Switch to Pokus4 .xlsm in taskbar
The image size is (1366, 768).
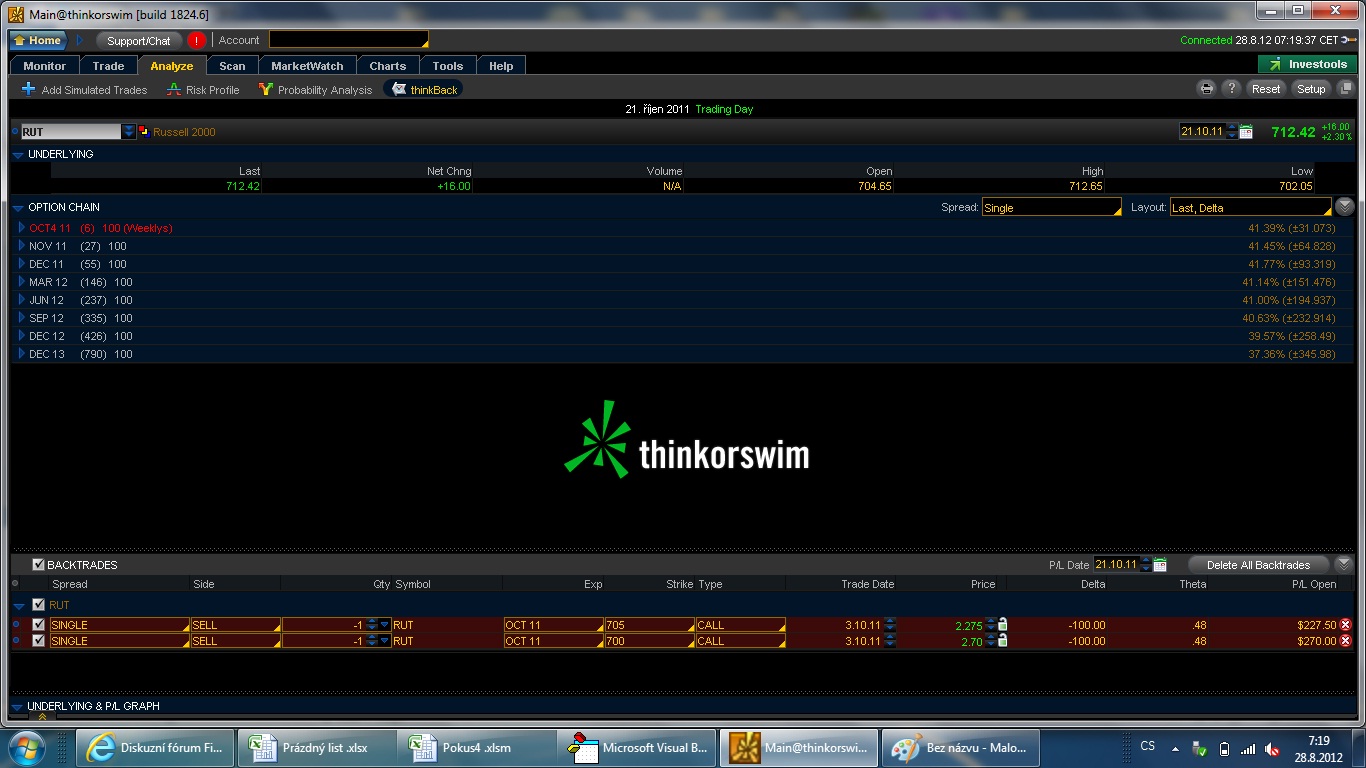pyautogui.click(x=479, y=747)
